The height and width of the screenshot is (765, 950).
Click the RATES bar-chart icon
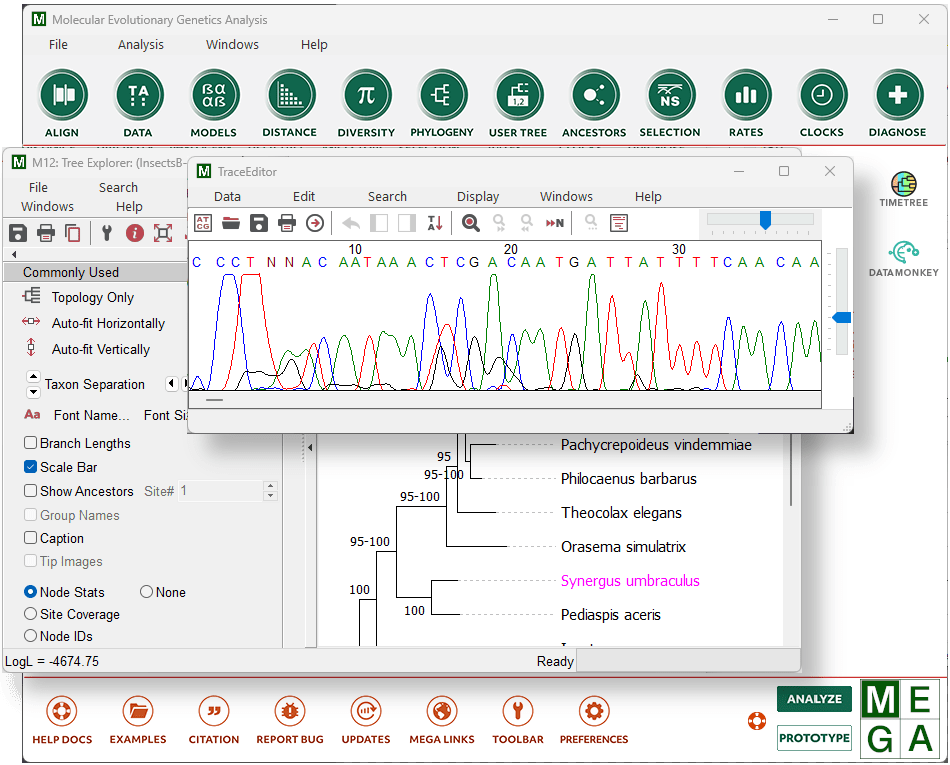746,96
